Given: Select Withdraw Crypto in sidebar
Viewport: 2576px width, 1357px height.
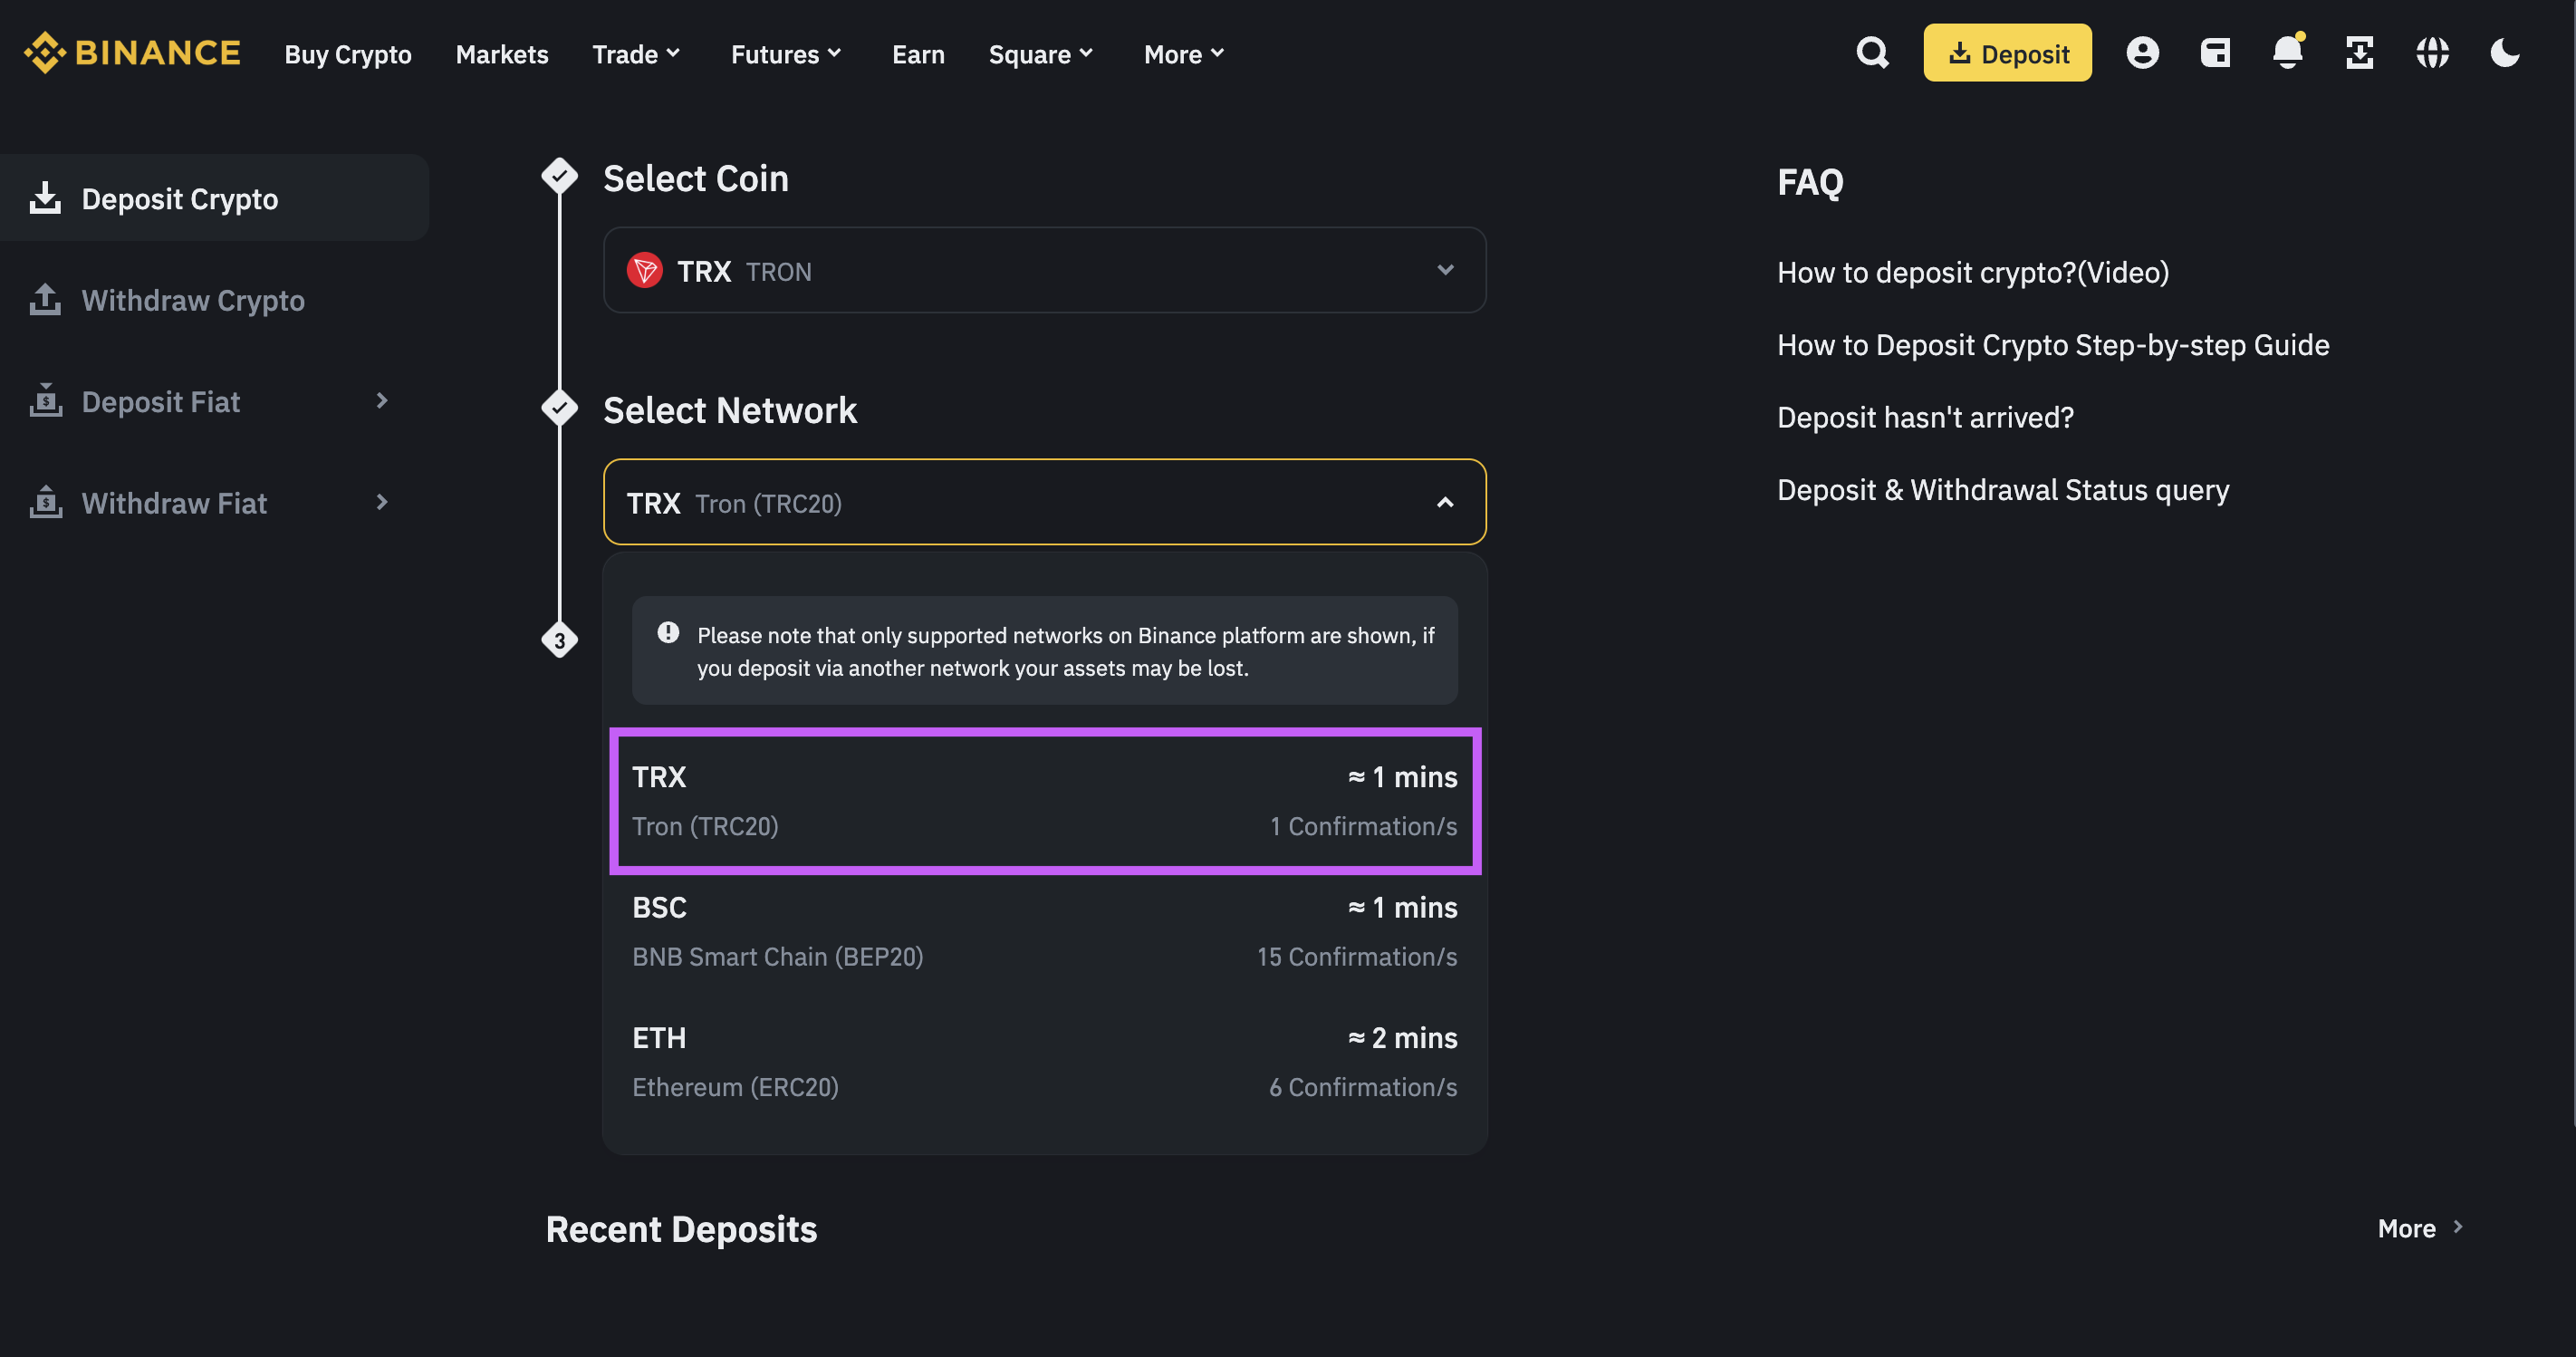Looking at the screenshot, I should [x=193, y=300].
